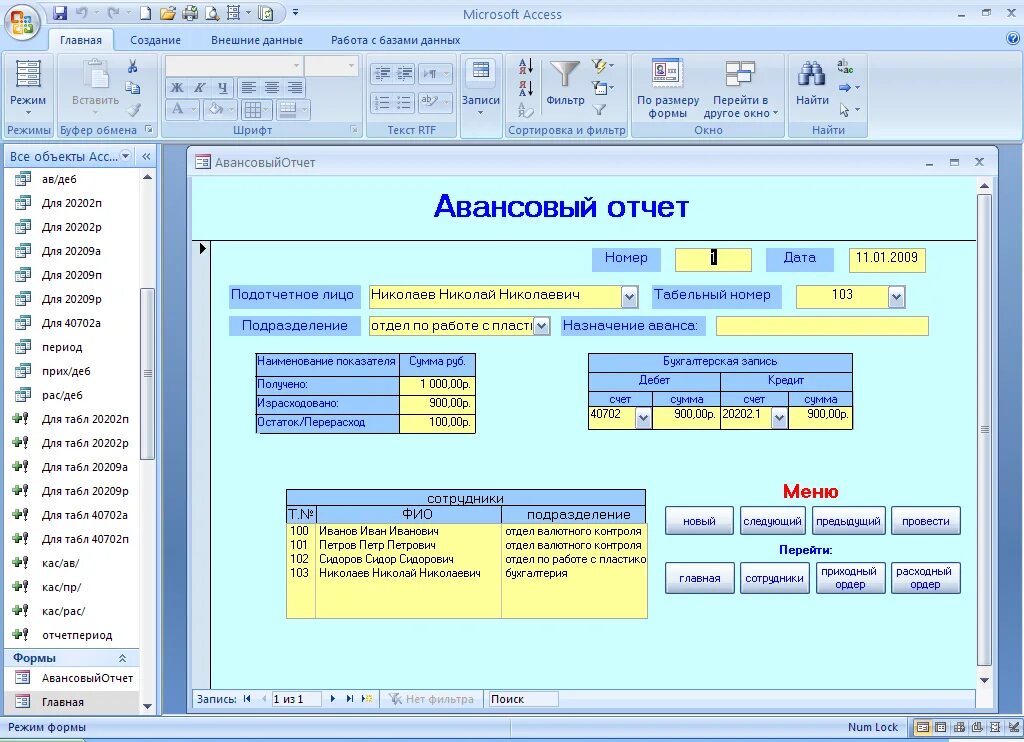Screen dimensions: 1024x742
Task: Click приходный ордер button
Action: coord(850,578)
